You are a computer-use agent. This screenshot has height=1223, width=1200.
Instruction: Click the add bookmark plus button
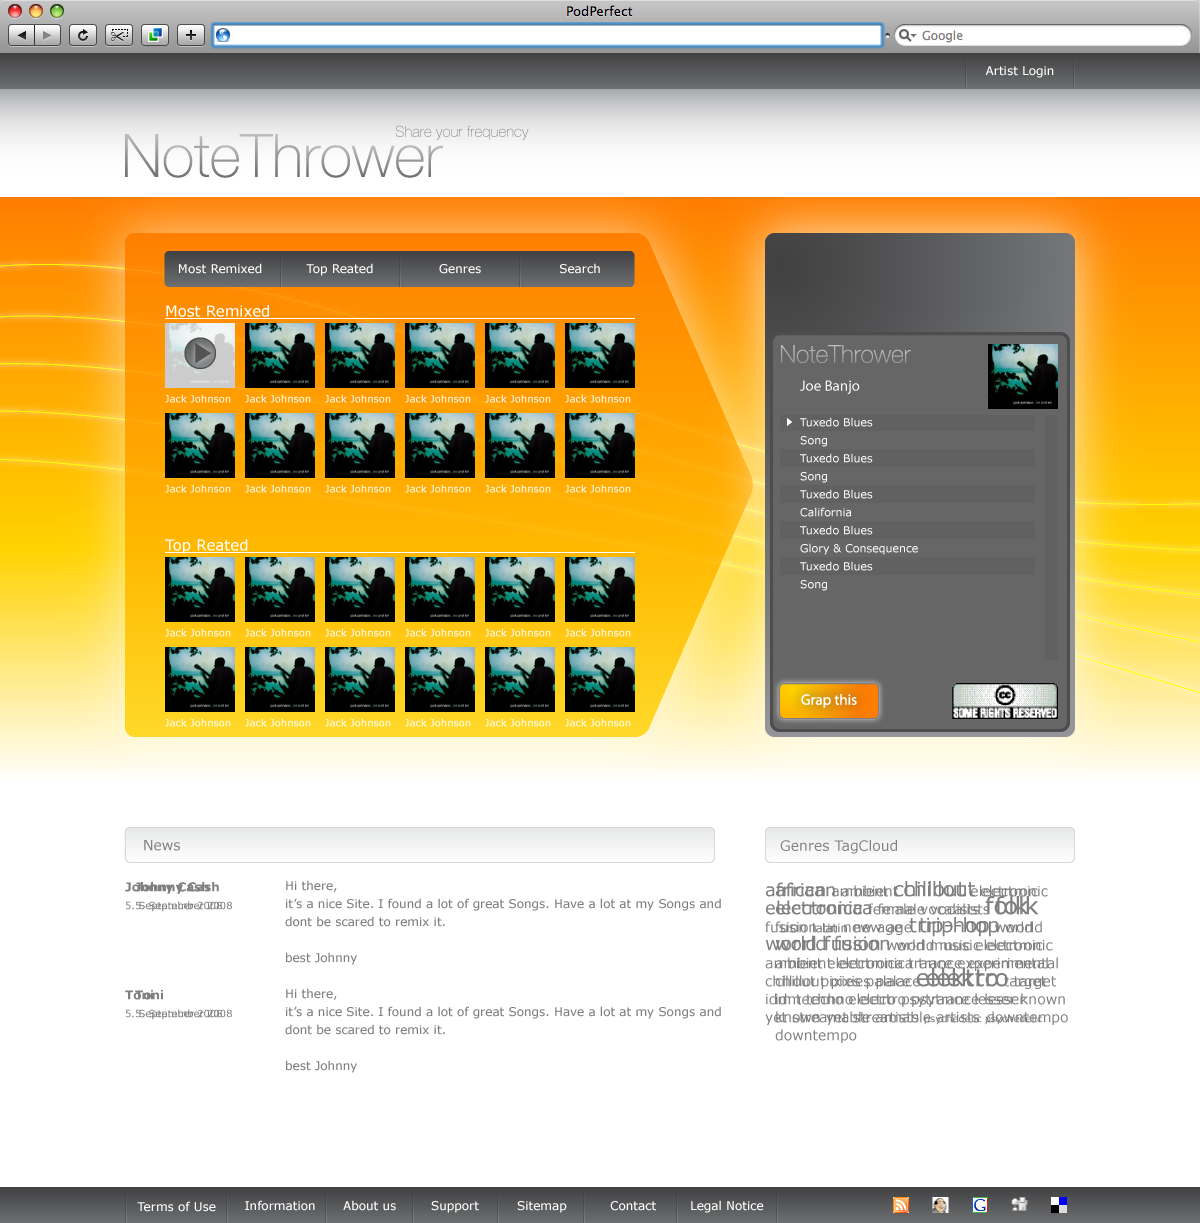(x=190, y=35)
